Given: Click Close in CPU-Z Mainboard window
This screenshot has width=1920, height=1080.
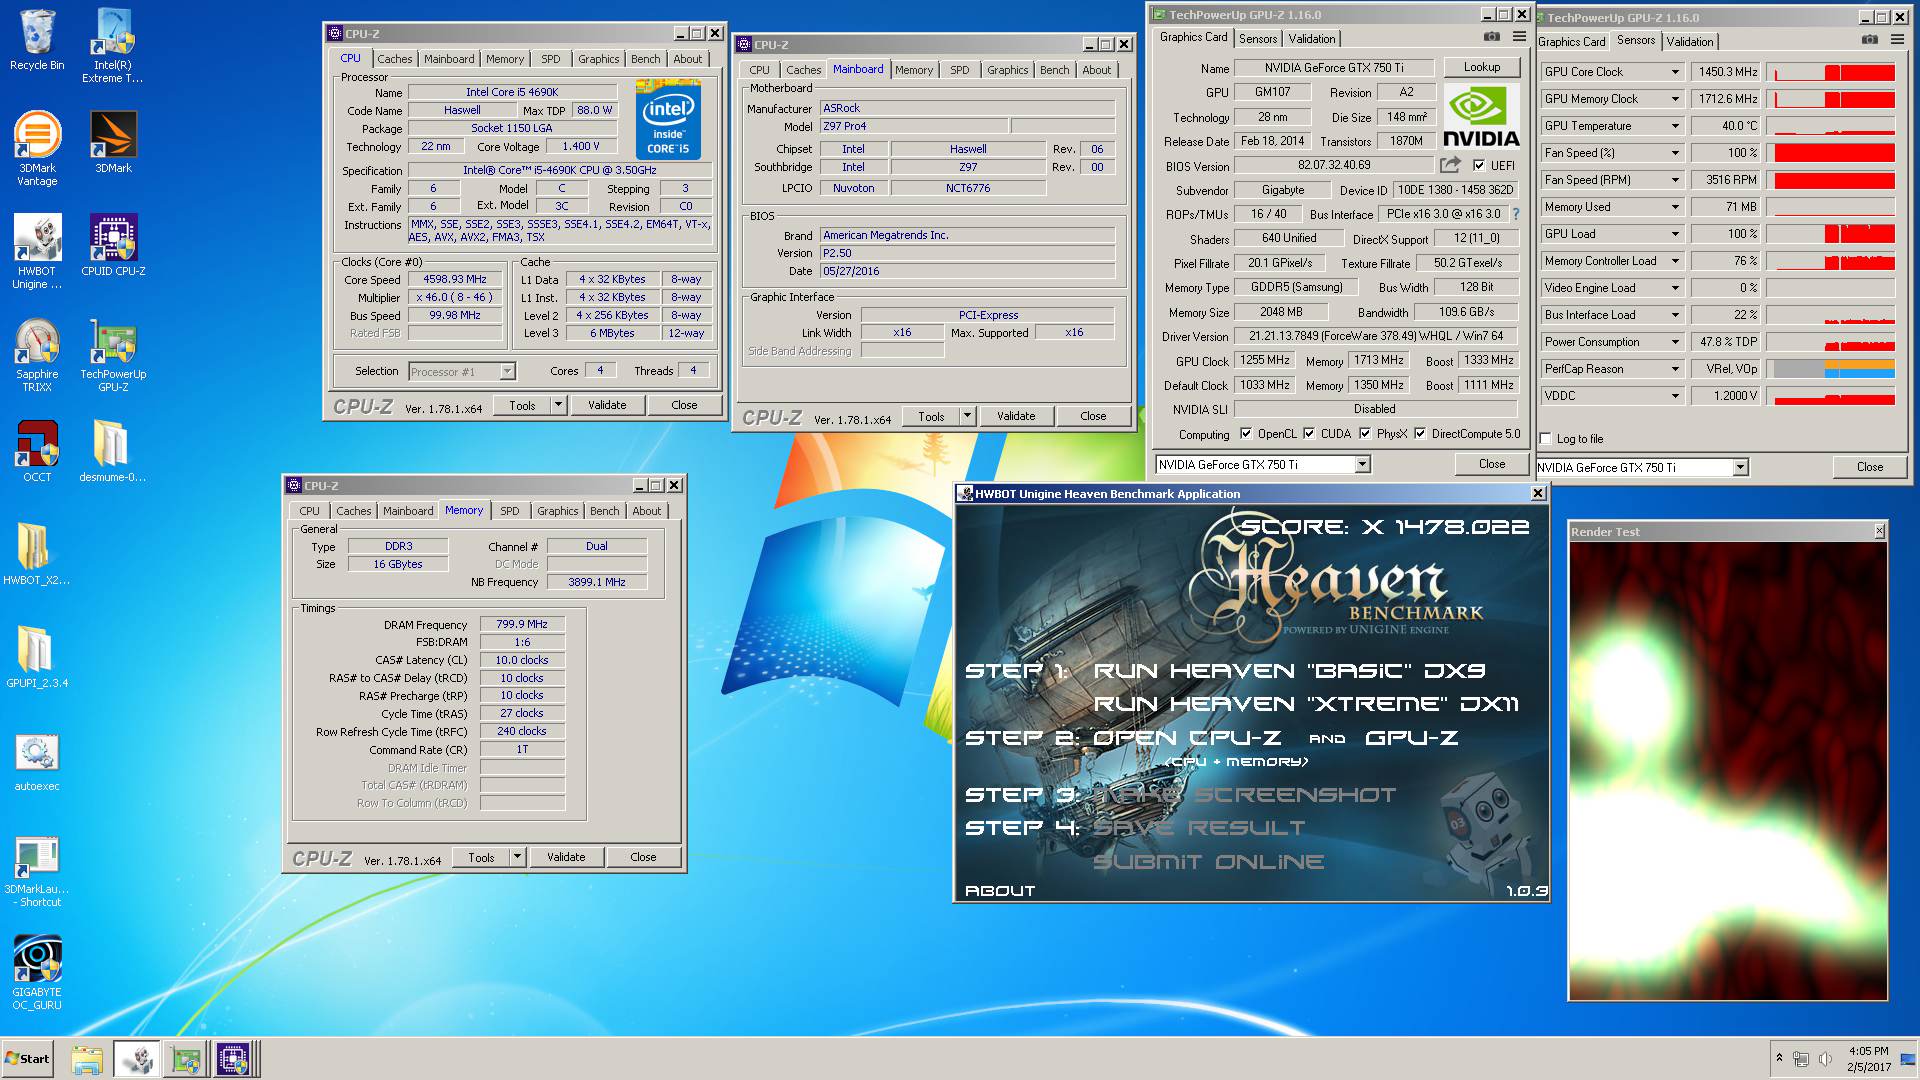Looking at the screenshot, I should tap(1093, 416).
